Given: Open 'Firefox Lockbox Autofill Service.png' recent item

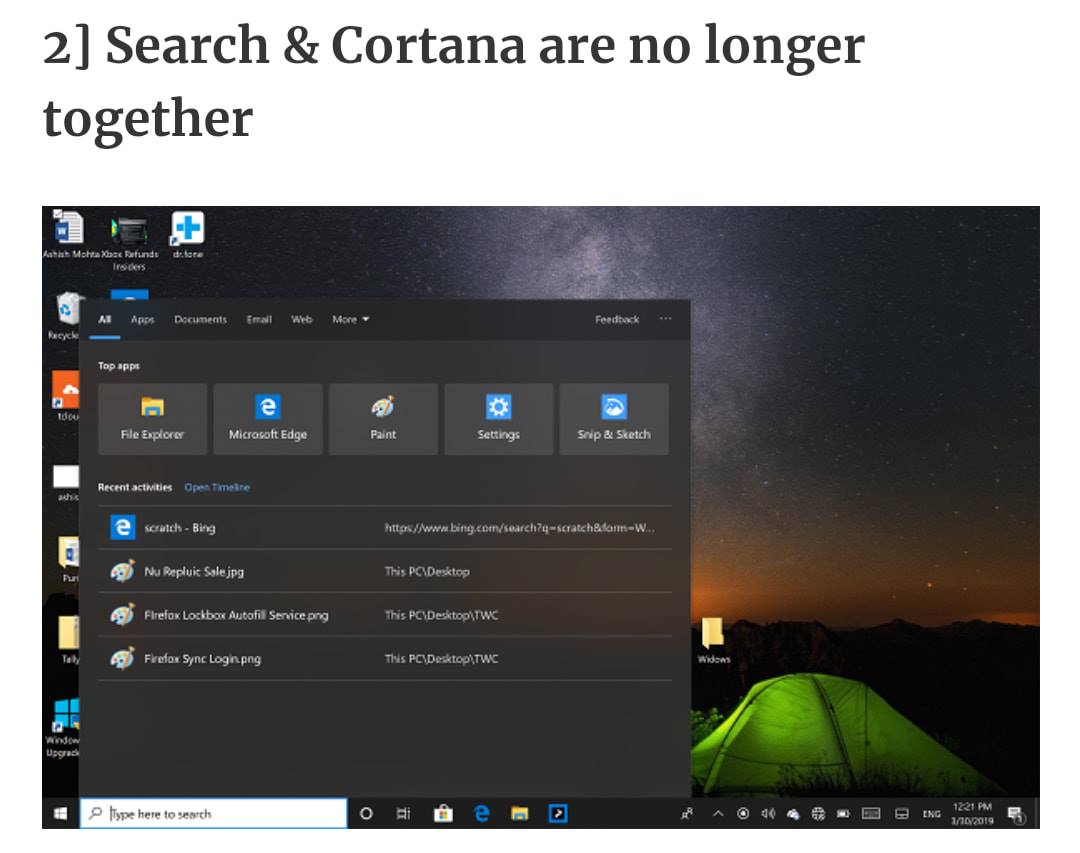Looking at the screenshot, I should [x=385, y=615].
